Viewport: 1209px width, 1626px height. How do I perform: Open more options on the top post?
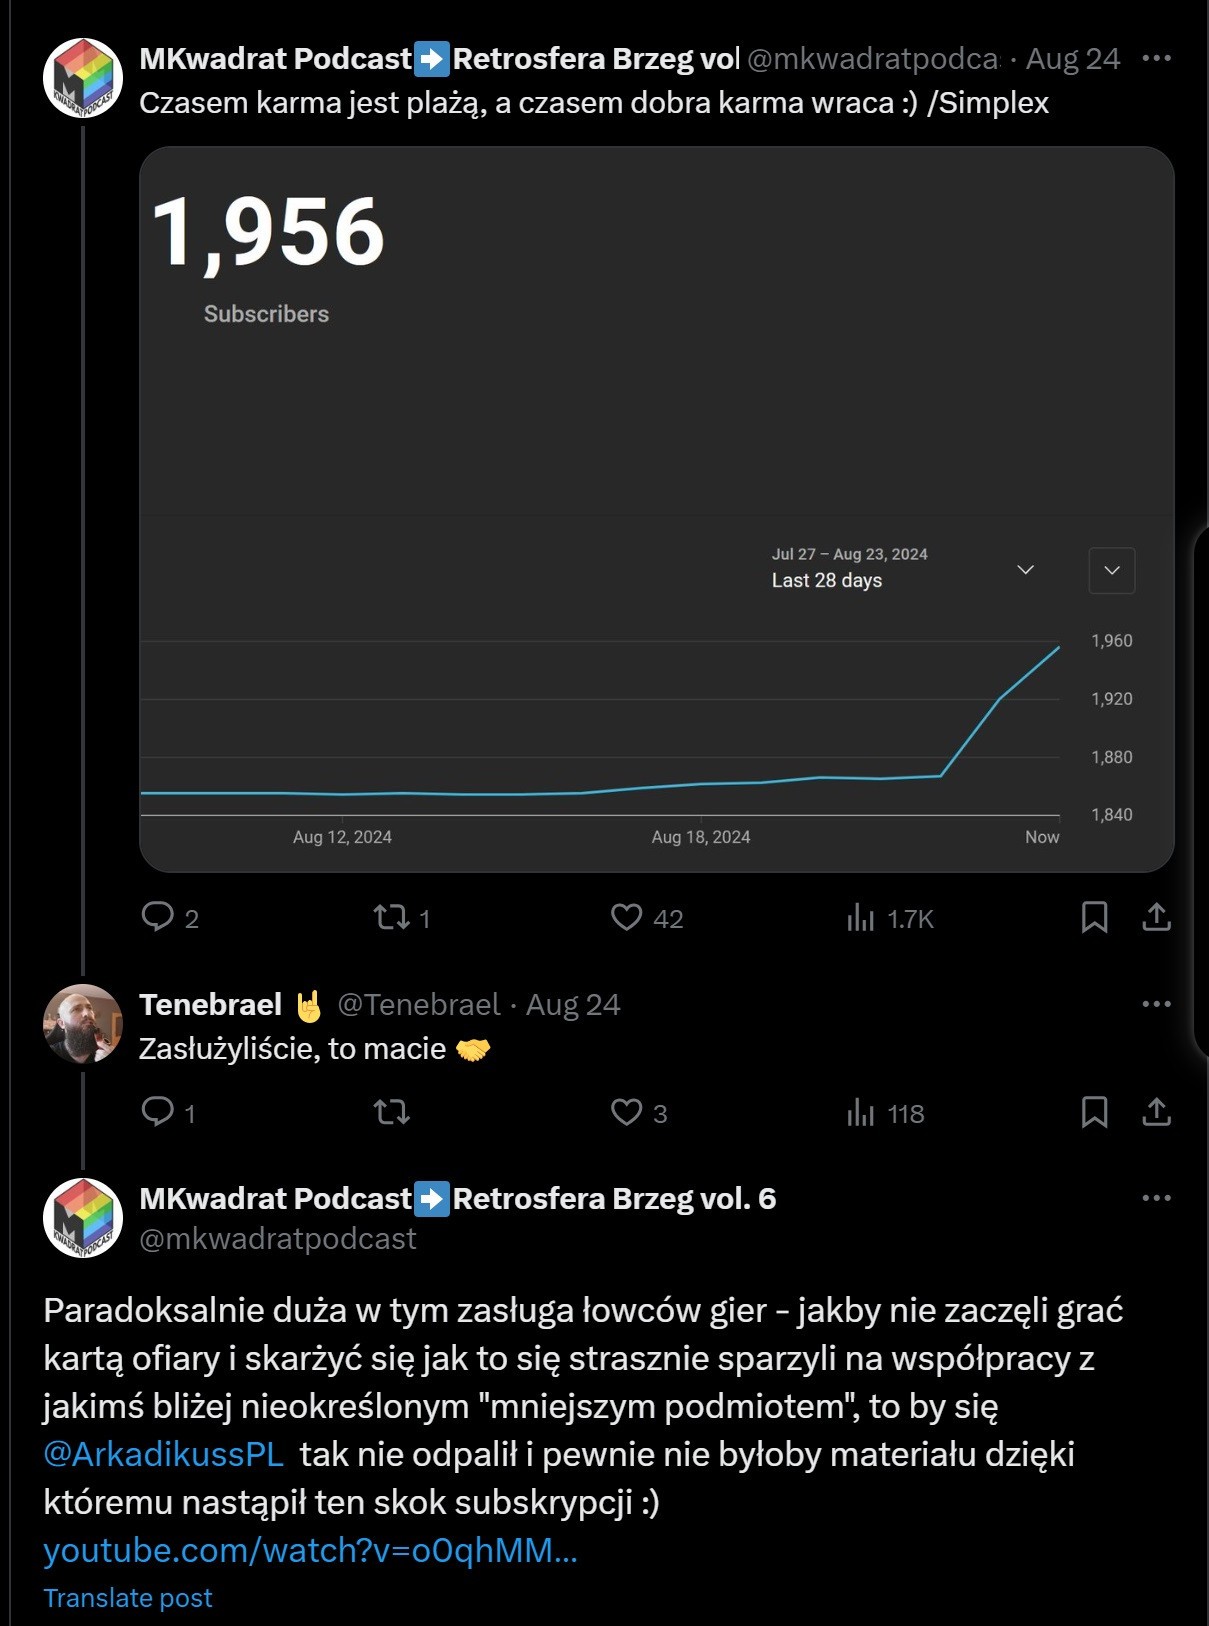[x=1156, y=58]
